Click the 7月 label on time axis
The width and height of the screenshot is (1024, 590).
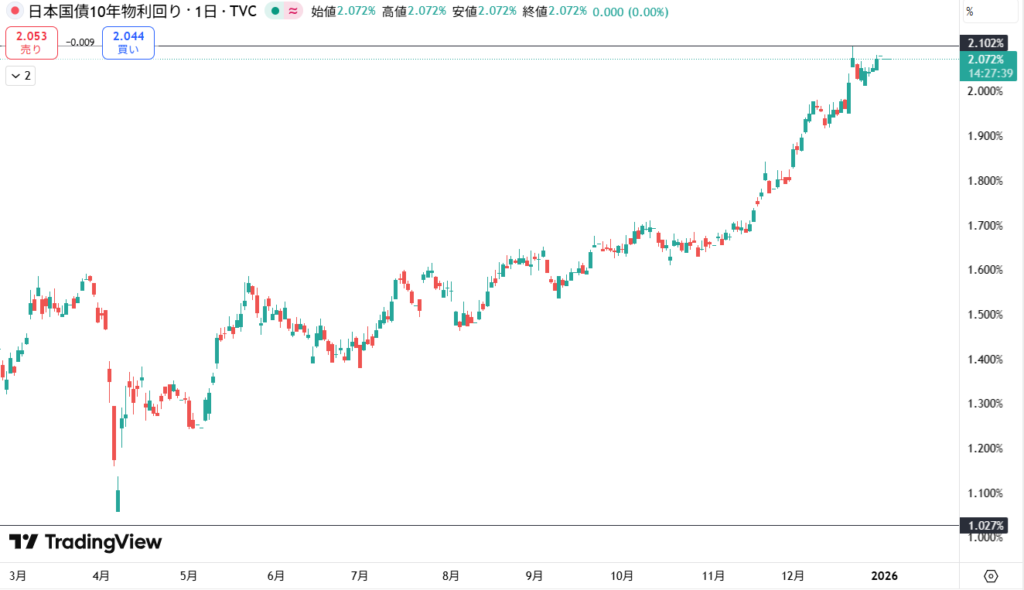[x=360, y=576]
